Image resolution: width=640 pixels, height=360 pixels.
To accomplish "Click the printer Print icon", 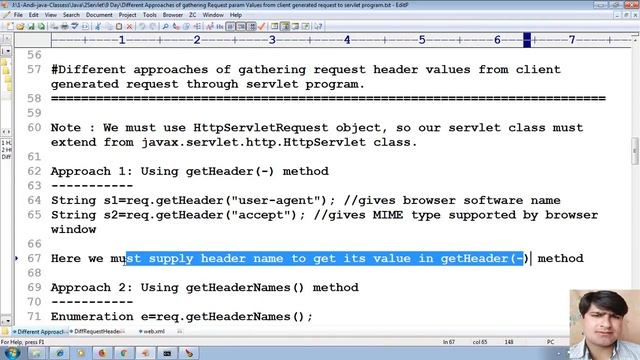I will click(x=64, y=27).
